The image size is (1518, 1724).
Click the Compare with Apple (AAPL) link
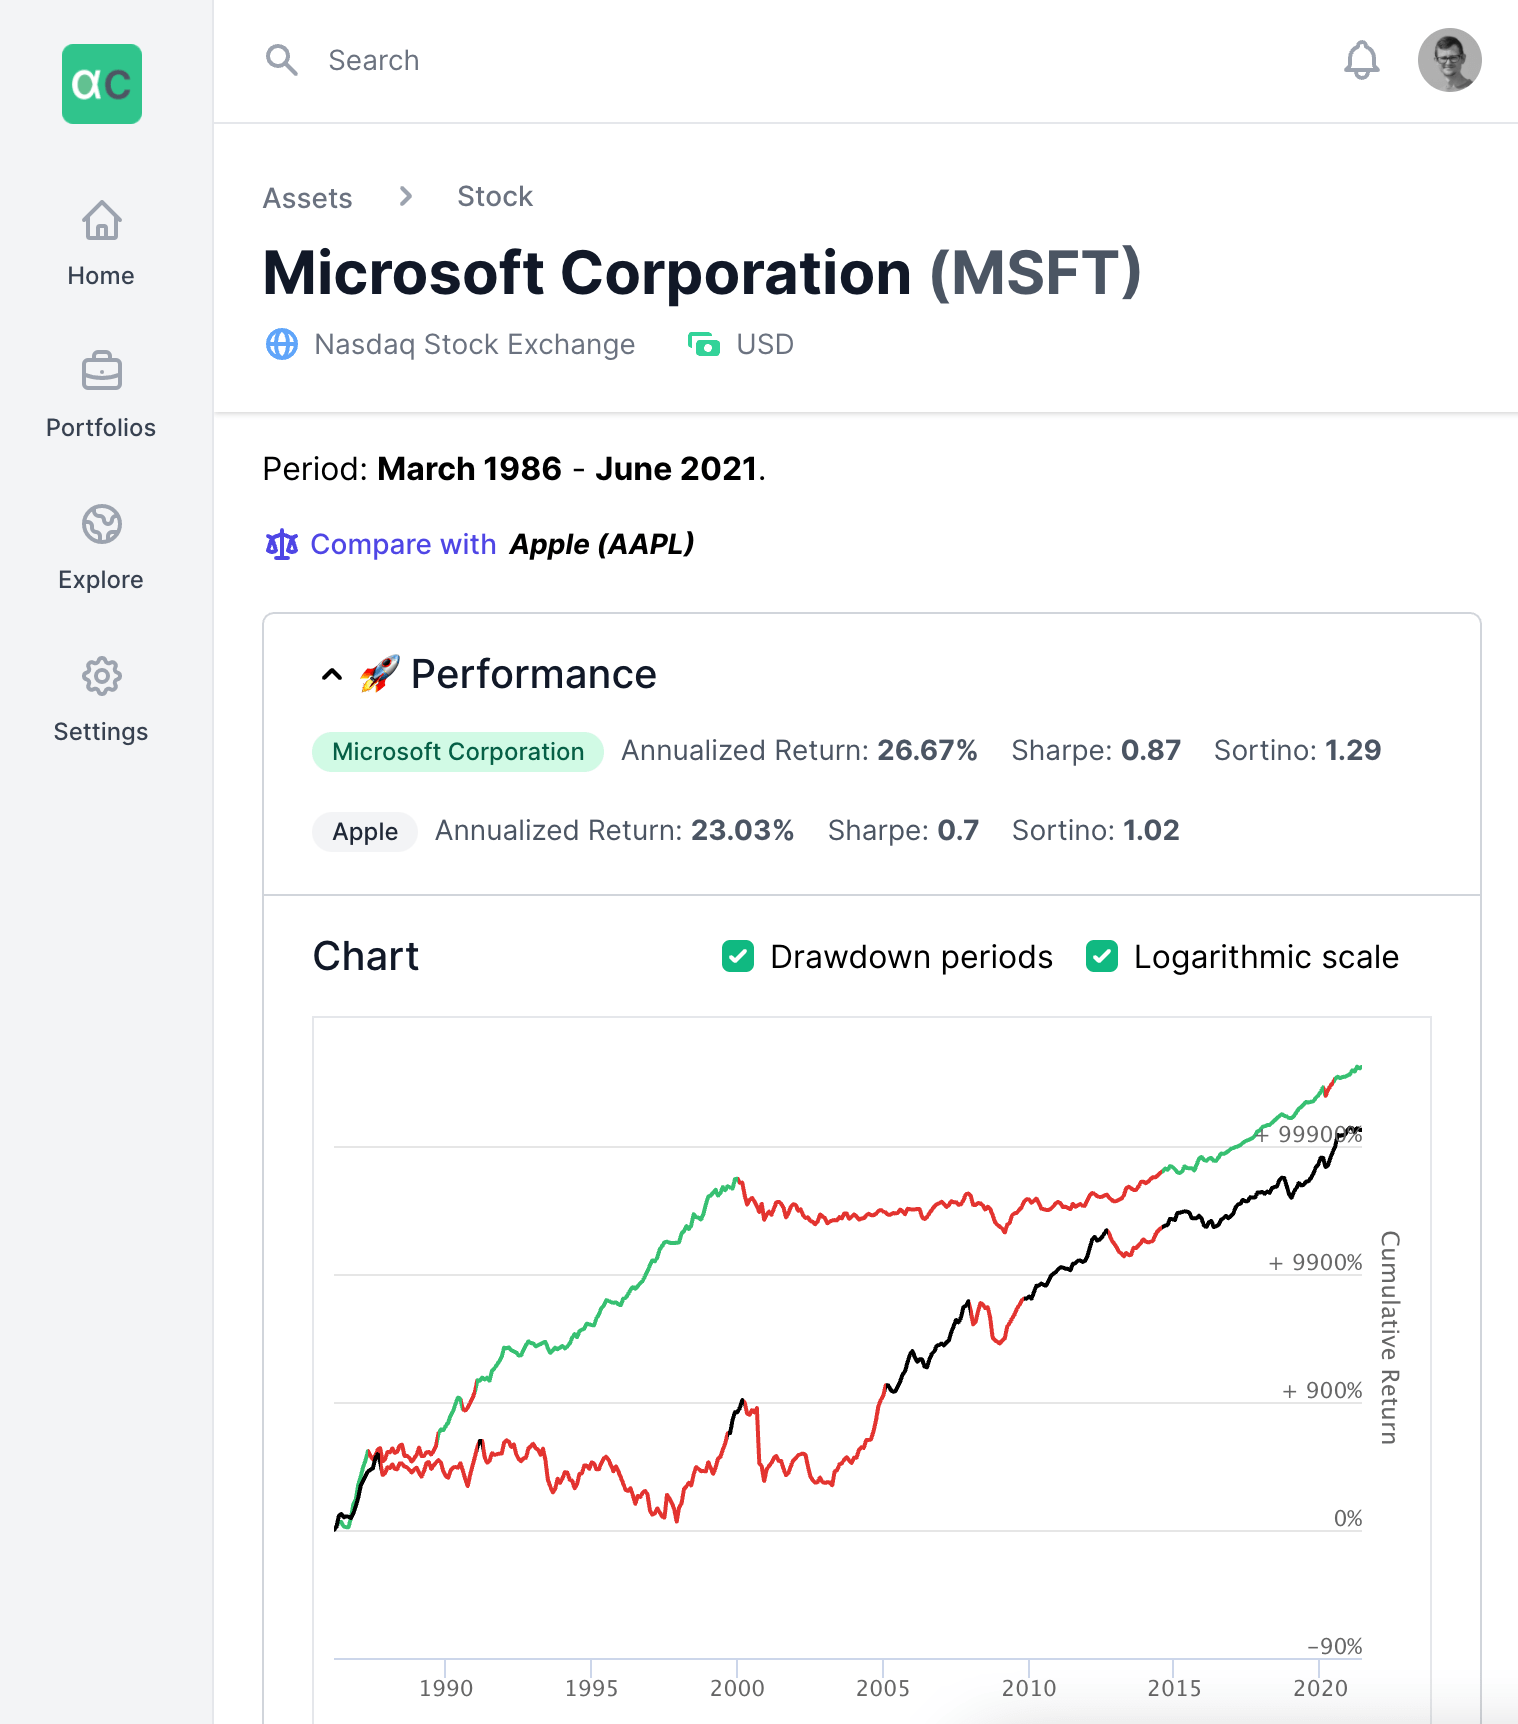(501, 544)
